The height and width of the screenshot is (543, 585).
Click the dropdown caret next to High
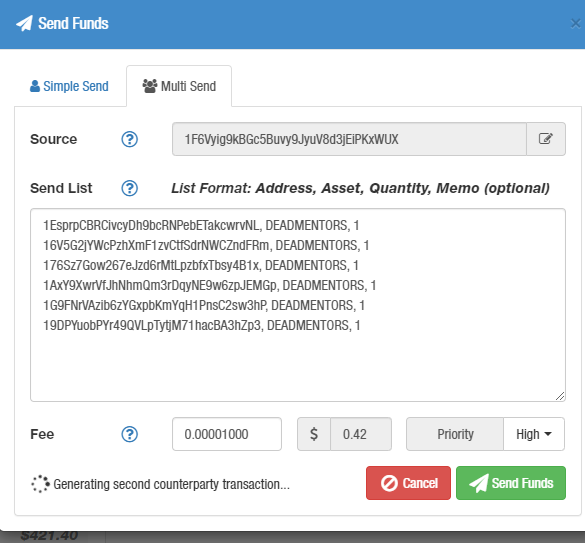(548, 434)
